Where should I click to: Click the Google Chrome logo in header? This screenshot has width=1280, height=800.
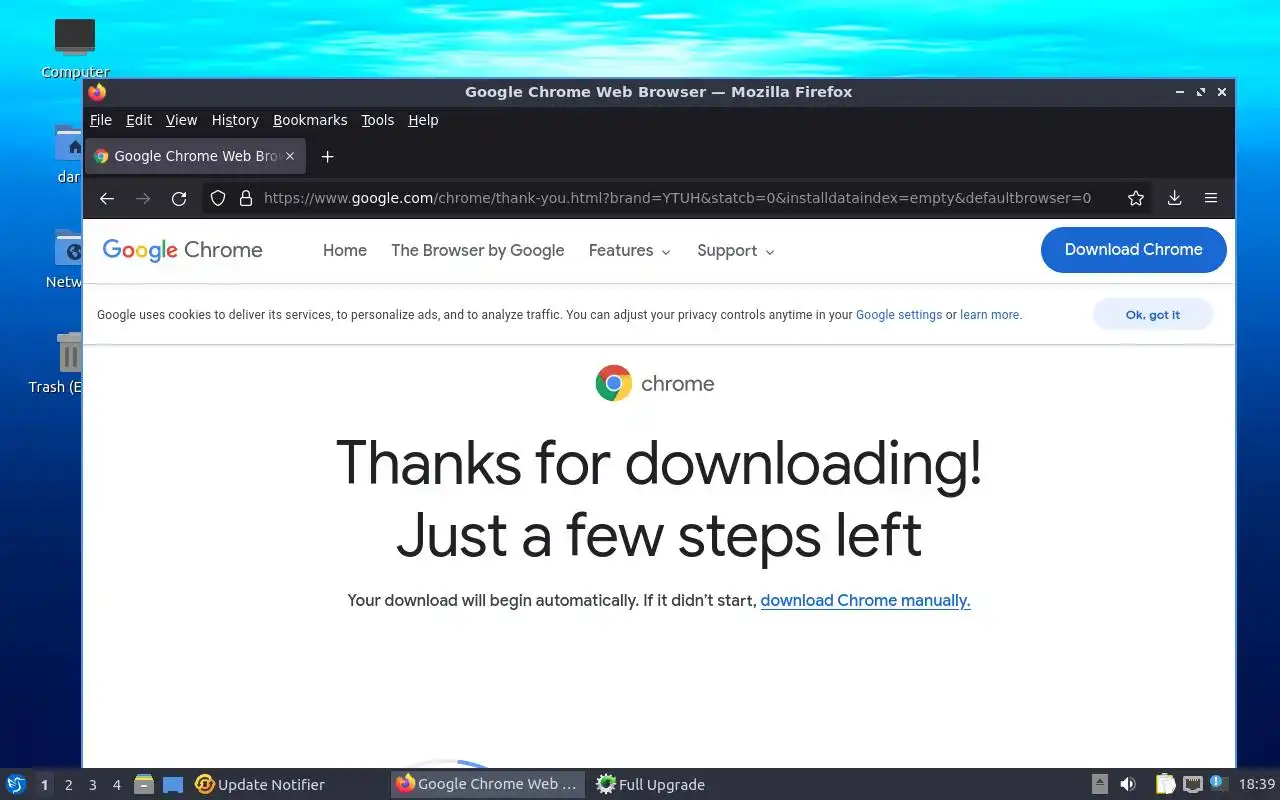tap(182, 250)
